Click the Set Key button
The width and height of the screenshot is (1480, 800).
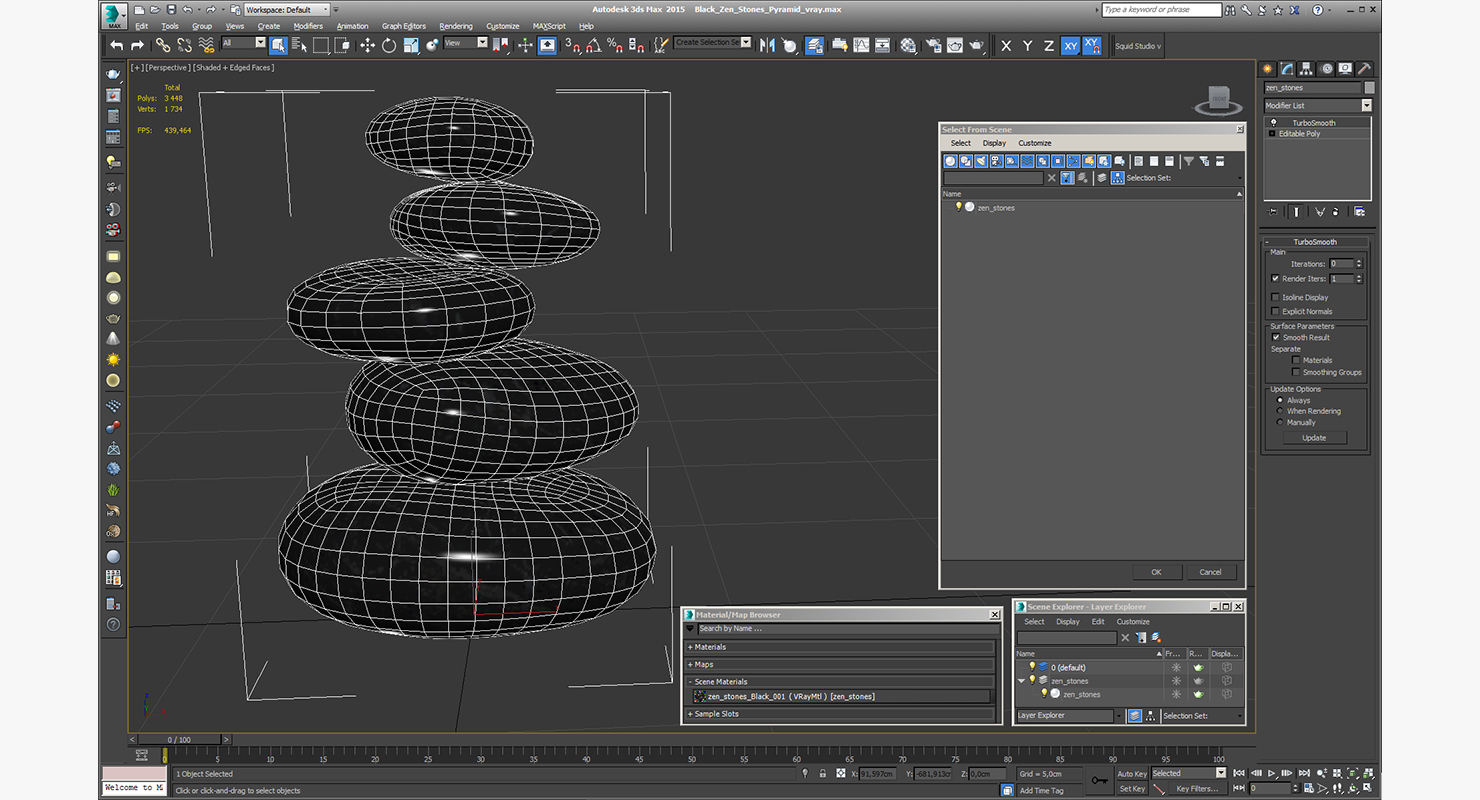tap(1132, 788)
